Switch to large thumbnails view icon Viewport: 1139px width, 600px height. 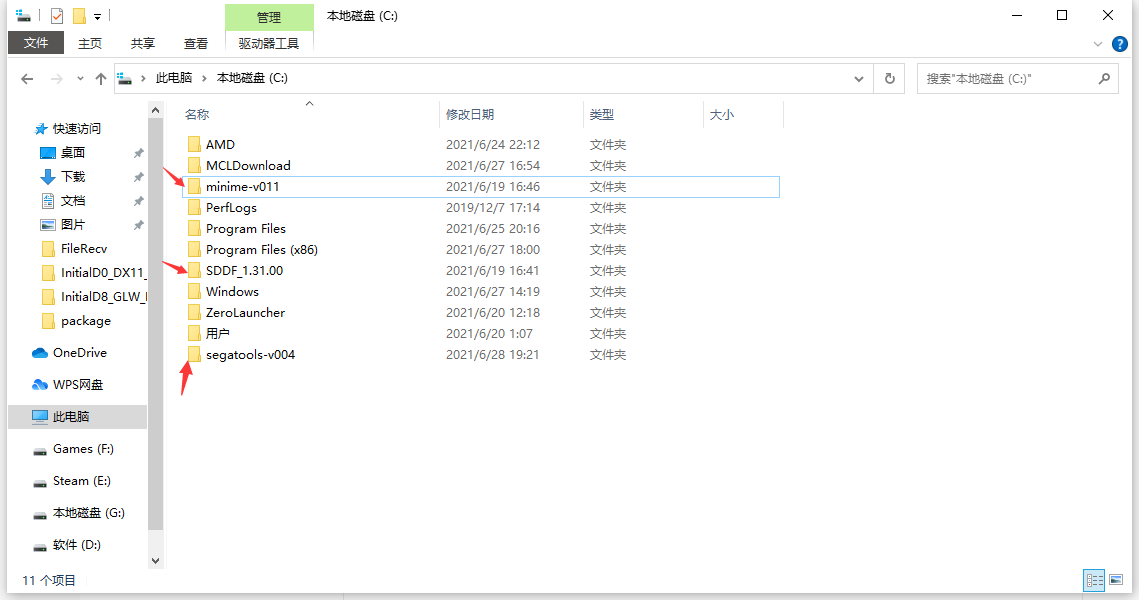click(x=1116, y=580)
